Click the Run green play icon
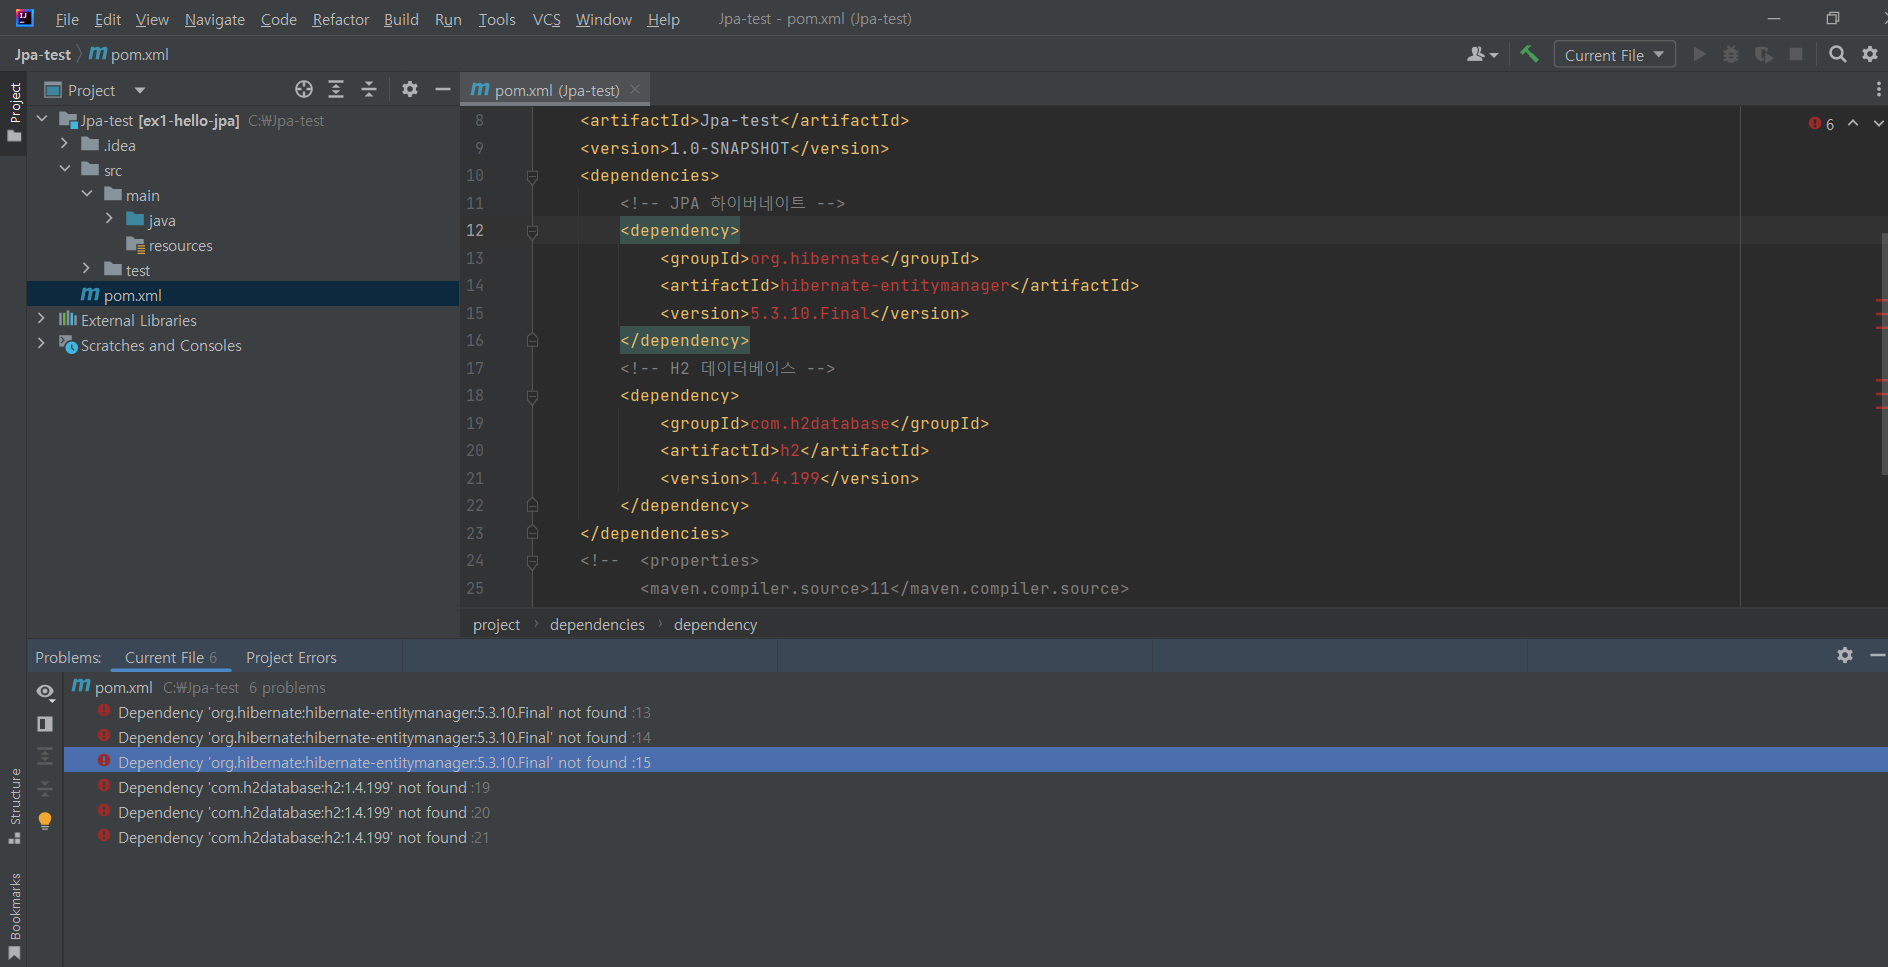The width and height of the screenshot is (1888, 967). (x=1699, y=54)
